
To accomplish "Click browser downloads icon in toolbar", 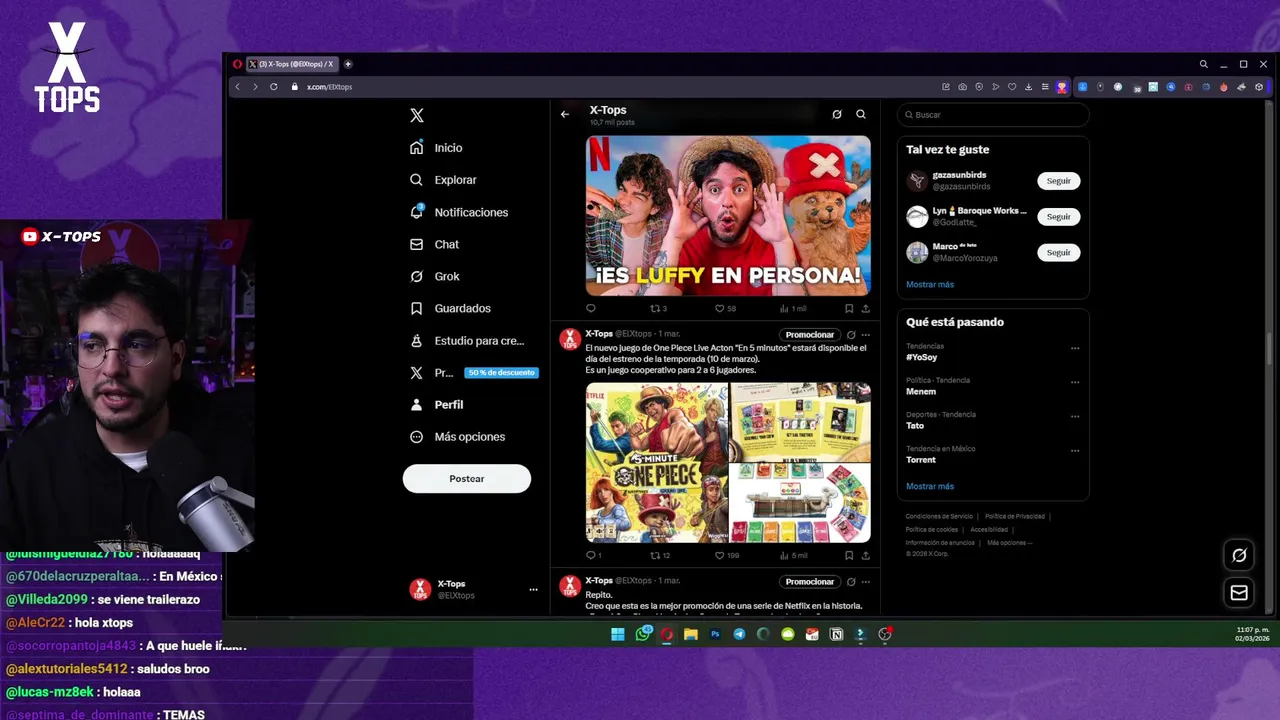I will pyautogui.click(x=1029, y=87).
